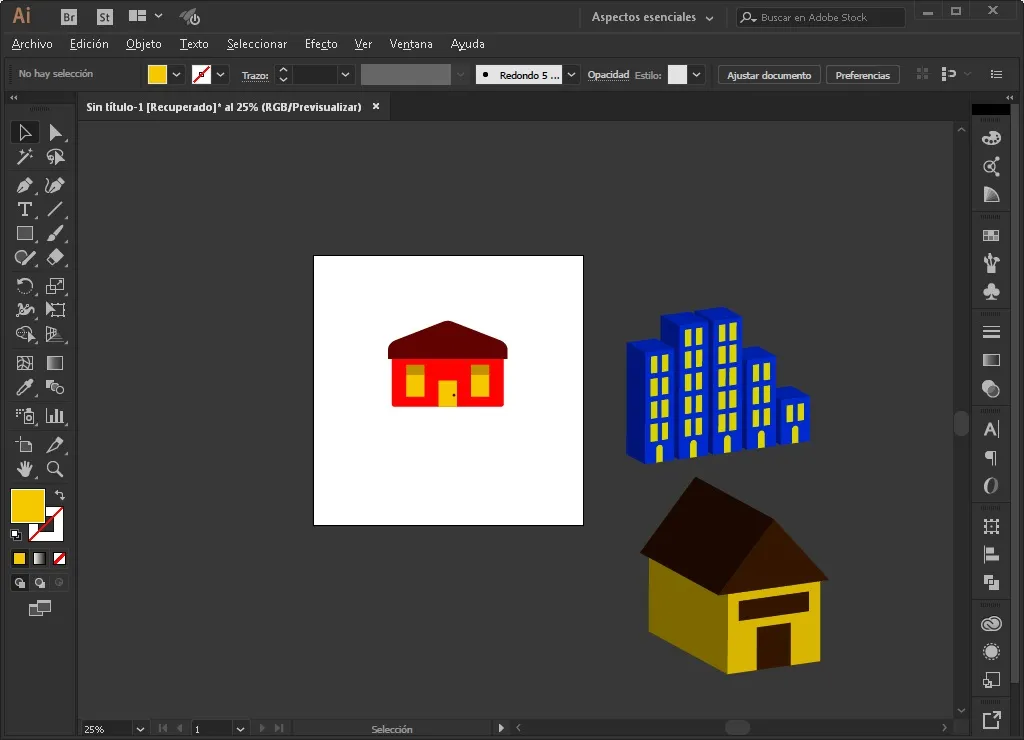This screenshot has width=1024, height=740.
Task: Open the Efecto menu
Action: tap(321, 44)
